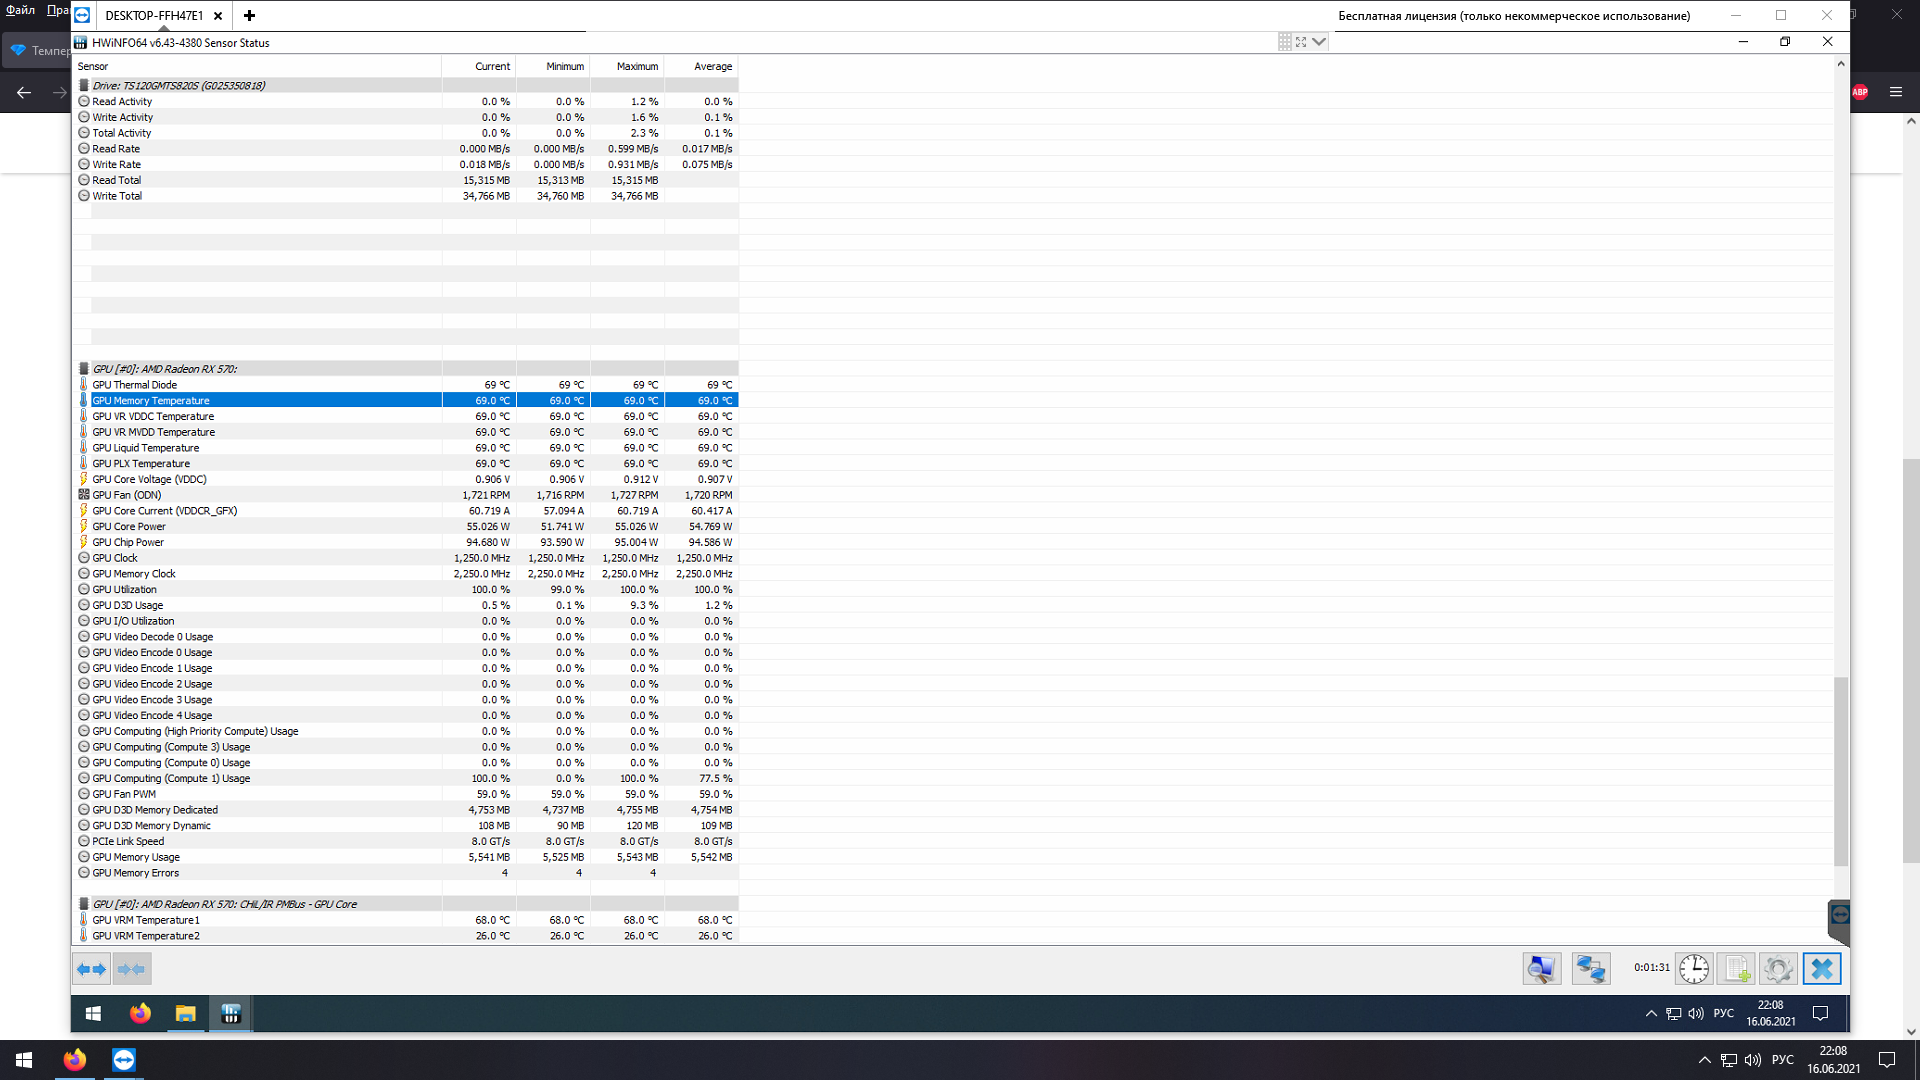Screen dimensions: 1920x1080
Task: Sort by the Average column header
Action: coord(701,67)
